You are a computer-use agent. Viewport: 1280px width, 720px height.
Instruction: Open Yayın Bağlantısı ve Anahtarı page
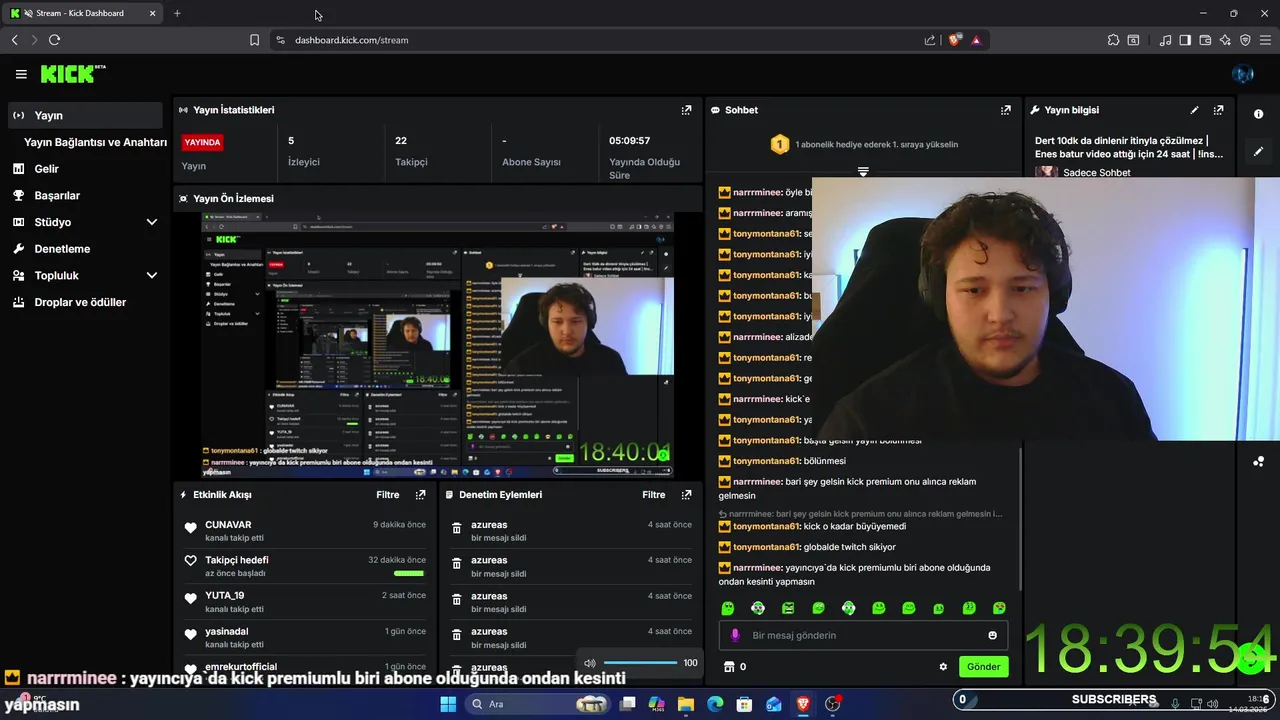click(95, 142)
